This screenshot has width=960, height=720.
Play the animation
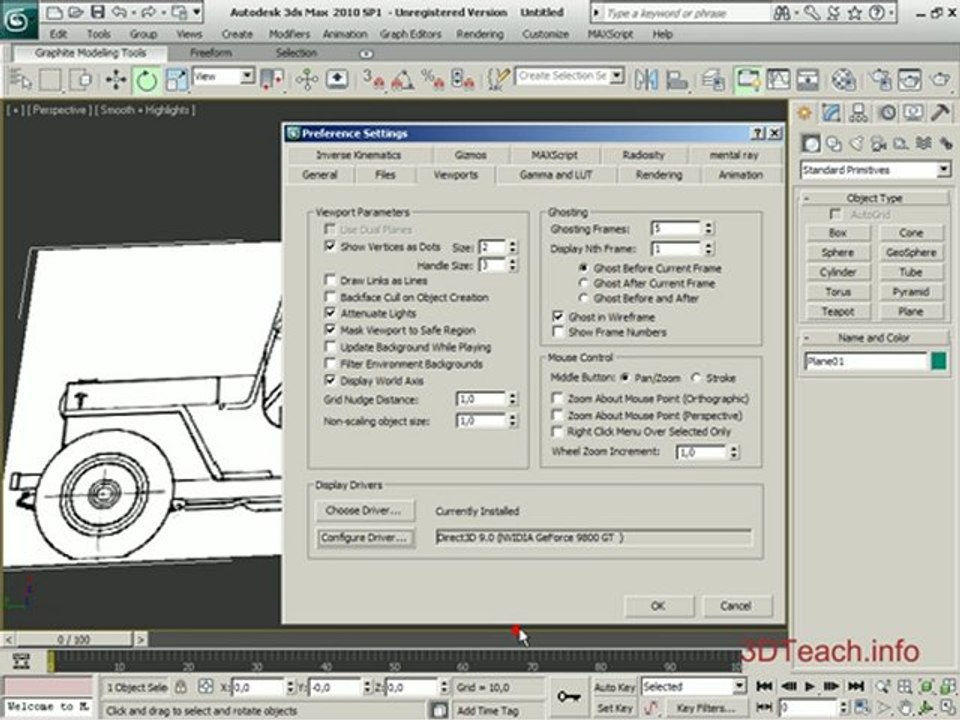[810, 686]
